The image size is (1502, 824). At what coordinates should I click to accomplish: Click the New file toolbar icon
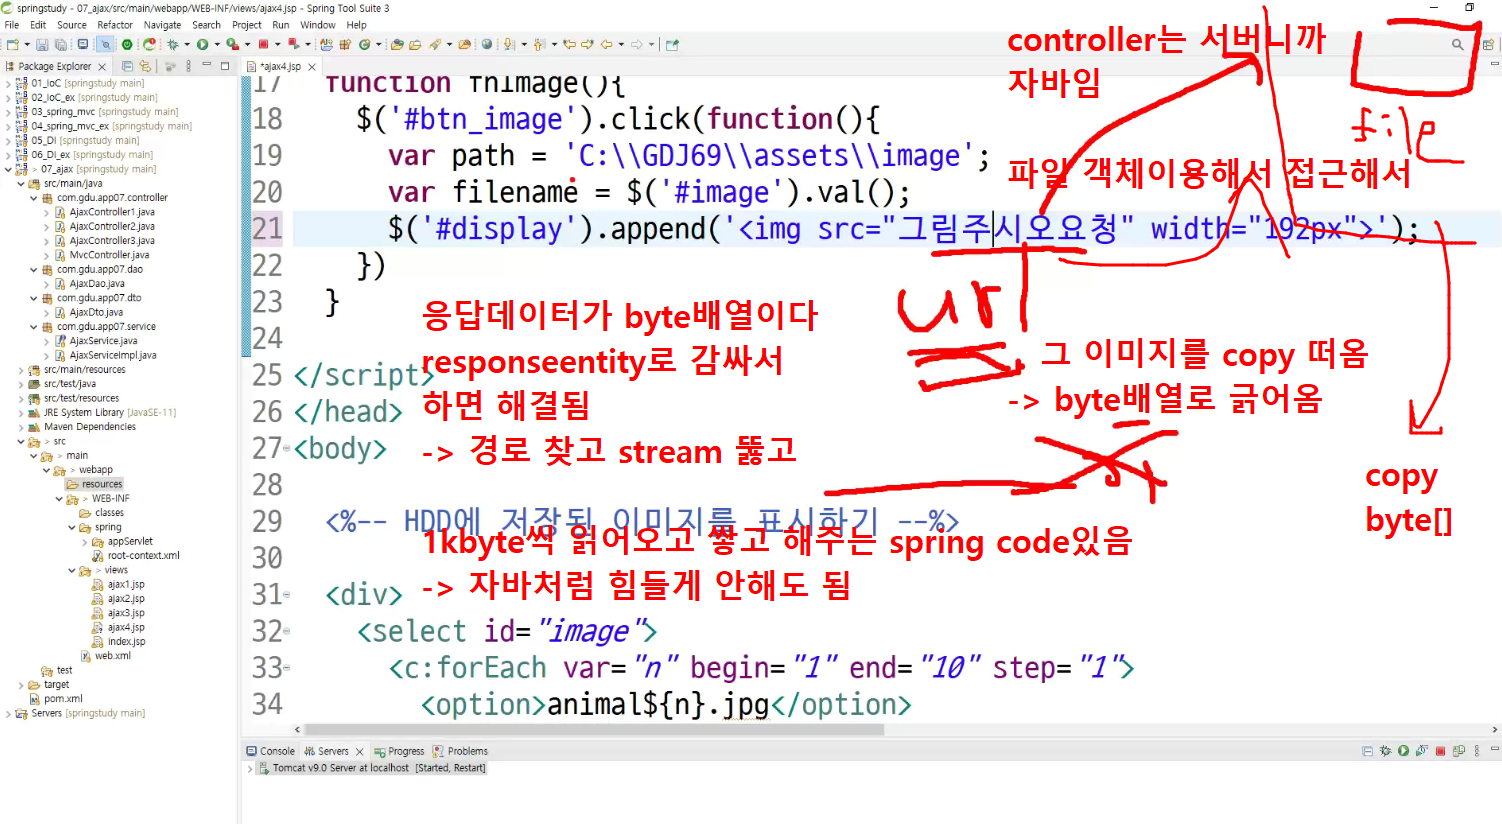(12, 44)
